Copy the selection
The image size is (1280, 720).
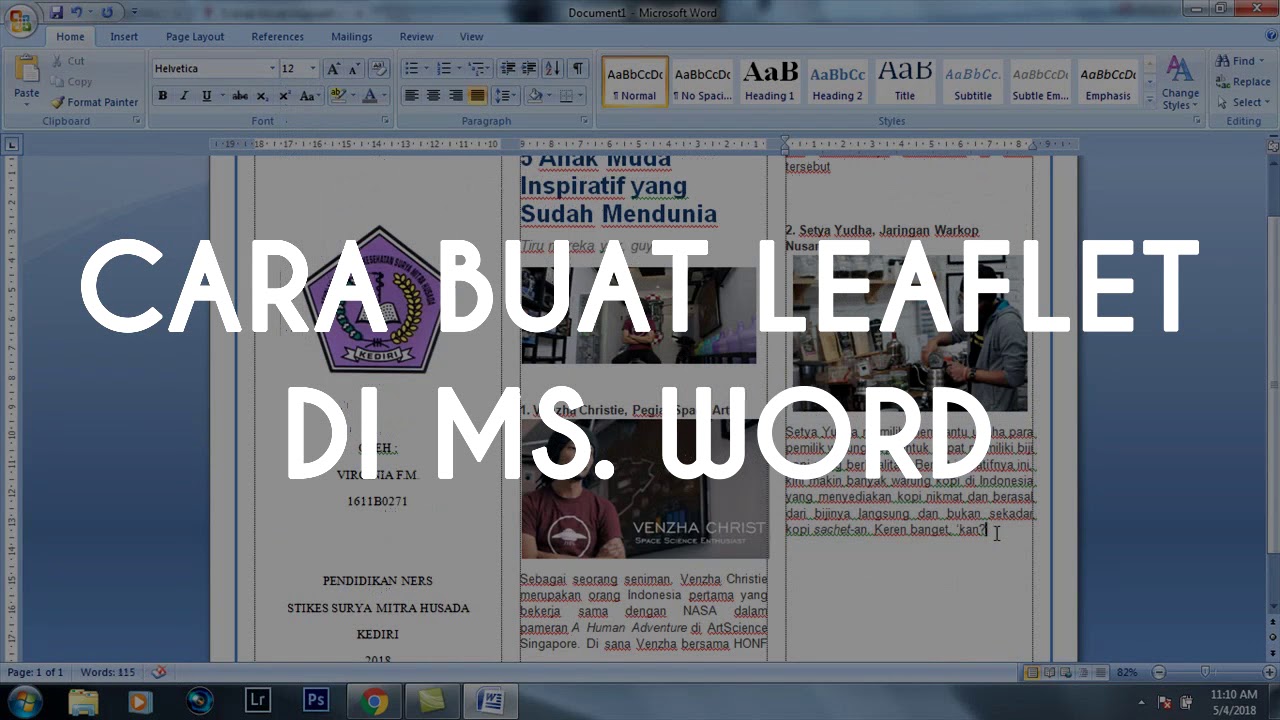click(x=72, y=82)
